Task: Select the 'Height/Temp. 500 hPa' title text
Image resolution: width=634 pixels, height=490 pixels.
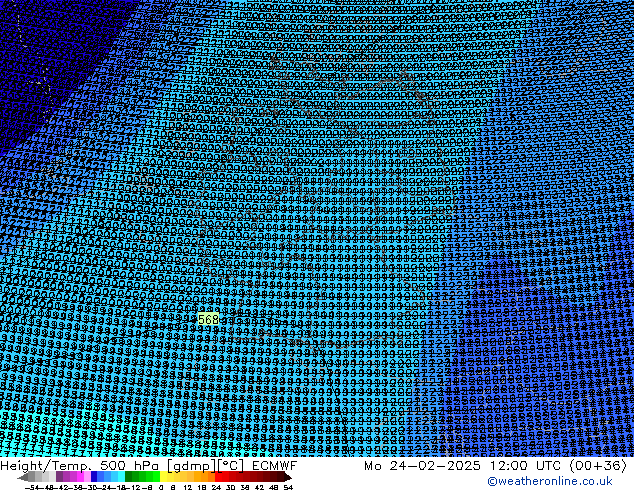Action: pos(81,466)
